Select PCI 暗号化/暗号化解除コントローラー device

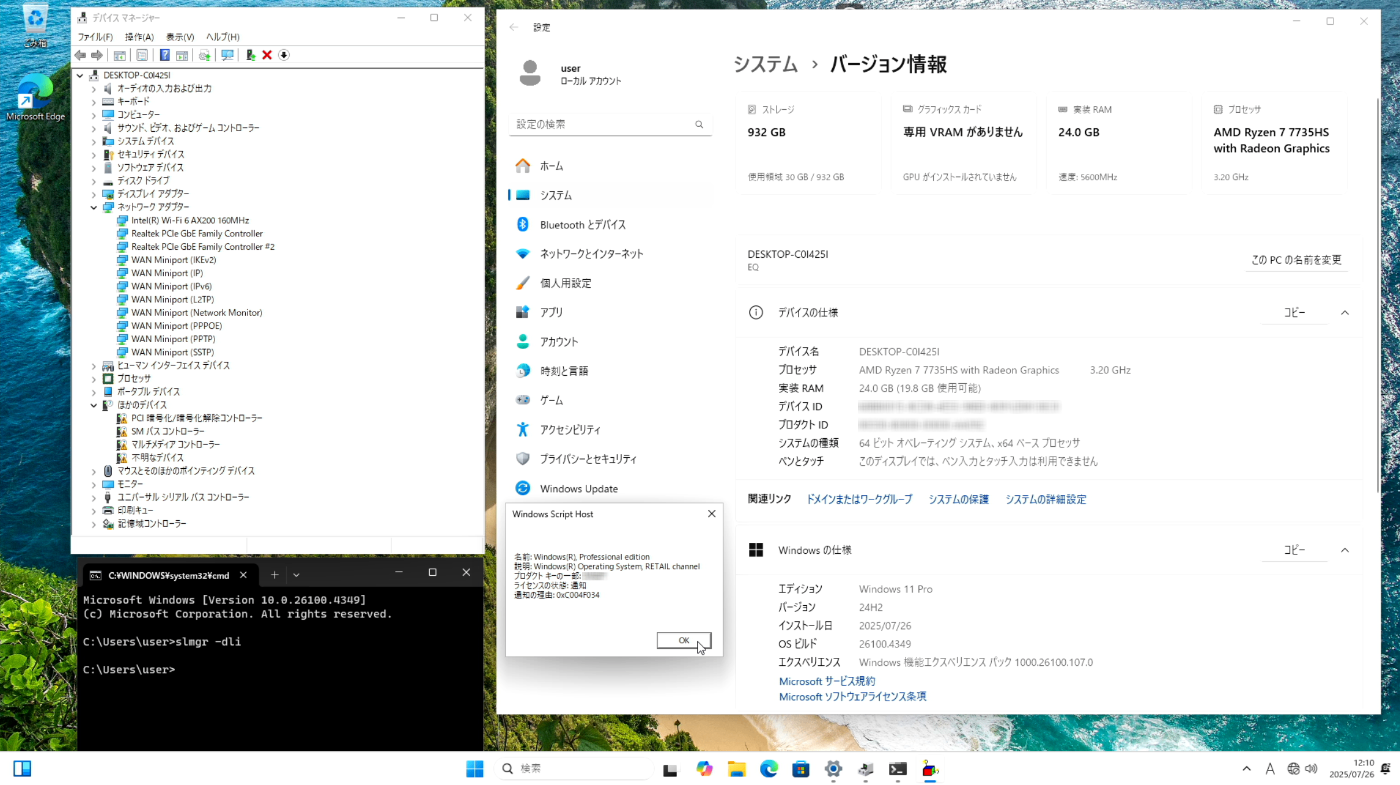(197, 418)
